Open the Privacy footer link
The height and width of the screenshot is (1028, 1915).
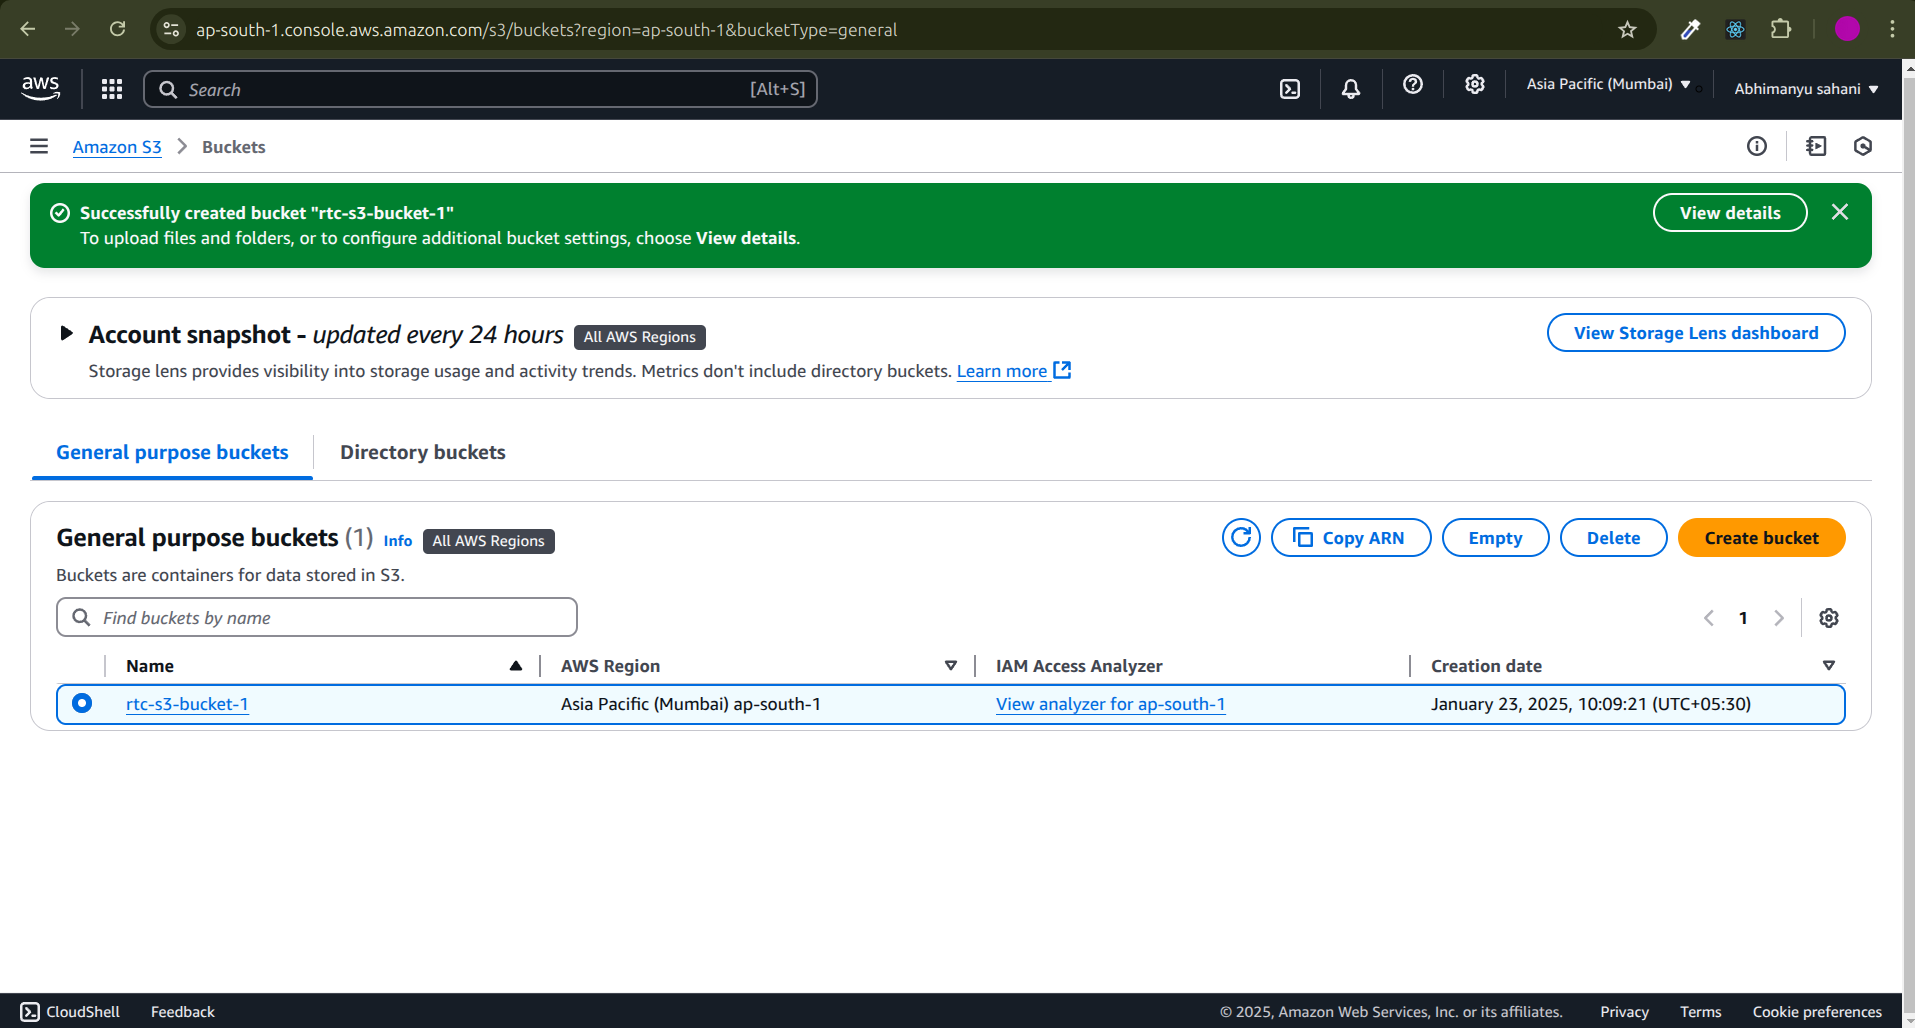[1624, 1012]
